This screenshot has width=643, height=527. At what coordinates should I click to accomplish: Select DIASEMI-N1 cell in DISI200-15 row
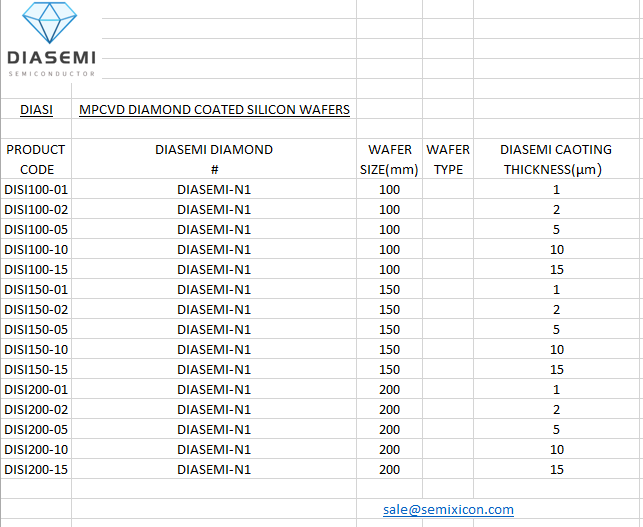pyautogui.click(x=214, y=469)
